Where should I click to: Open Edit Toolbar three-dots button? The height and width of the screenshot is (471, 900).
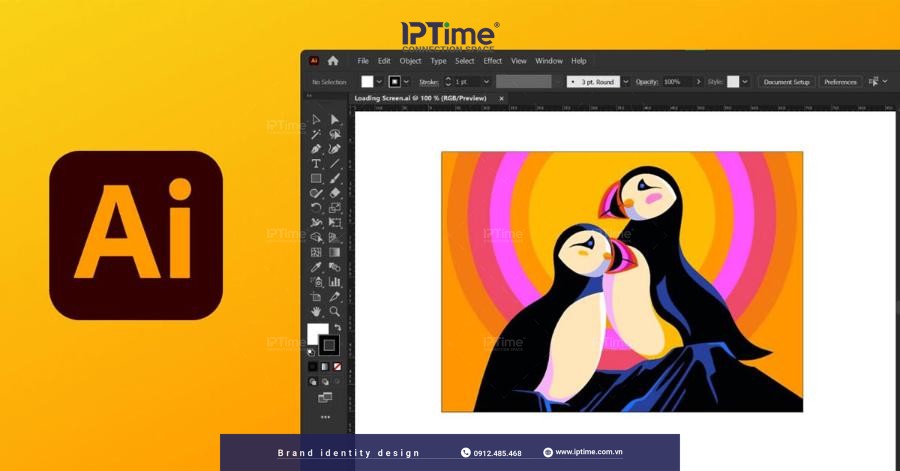[x=325, y=417]
